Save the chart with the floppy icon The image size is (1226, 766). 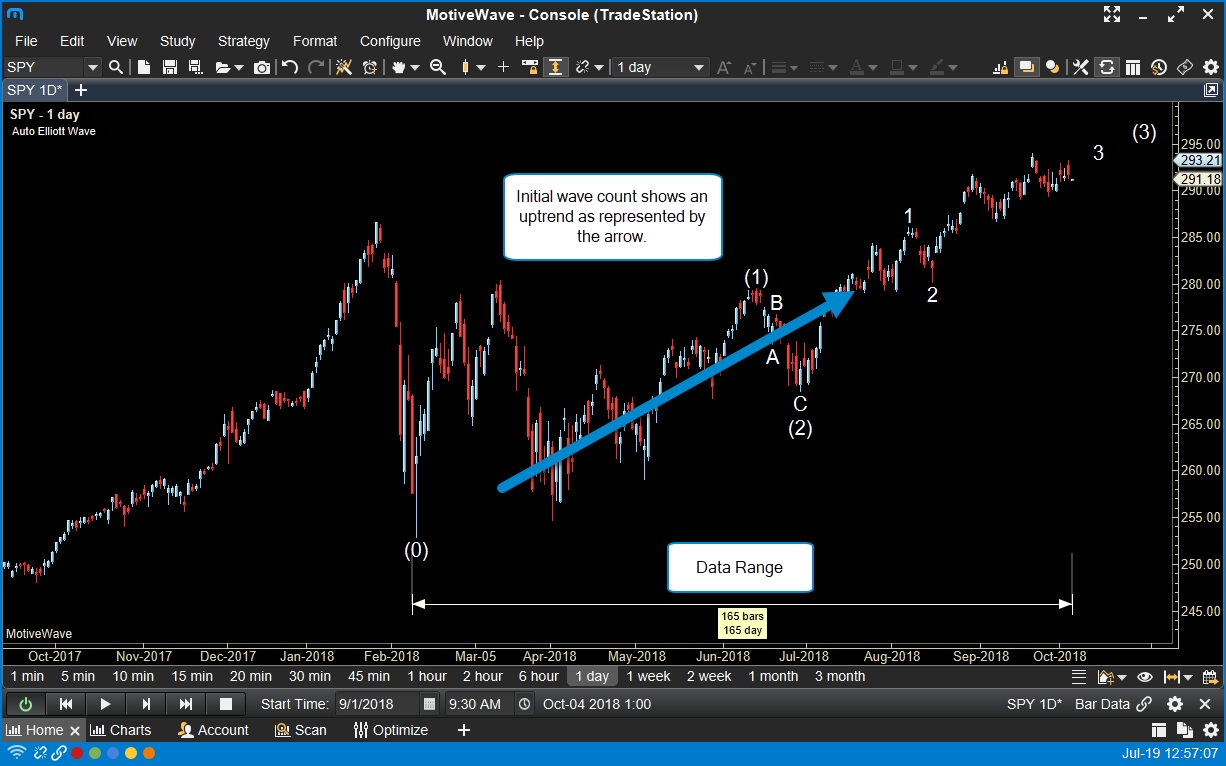[x=170, y=67]
